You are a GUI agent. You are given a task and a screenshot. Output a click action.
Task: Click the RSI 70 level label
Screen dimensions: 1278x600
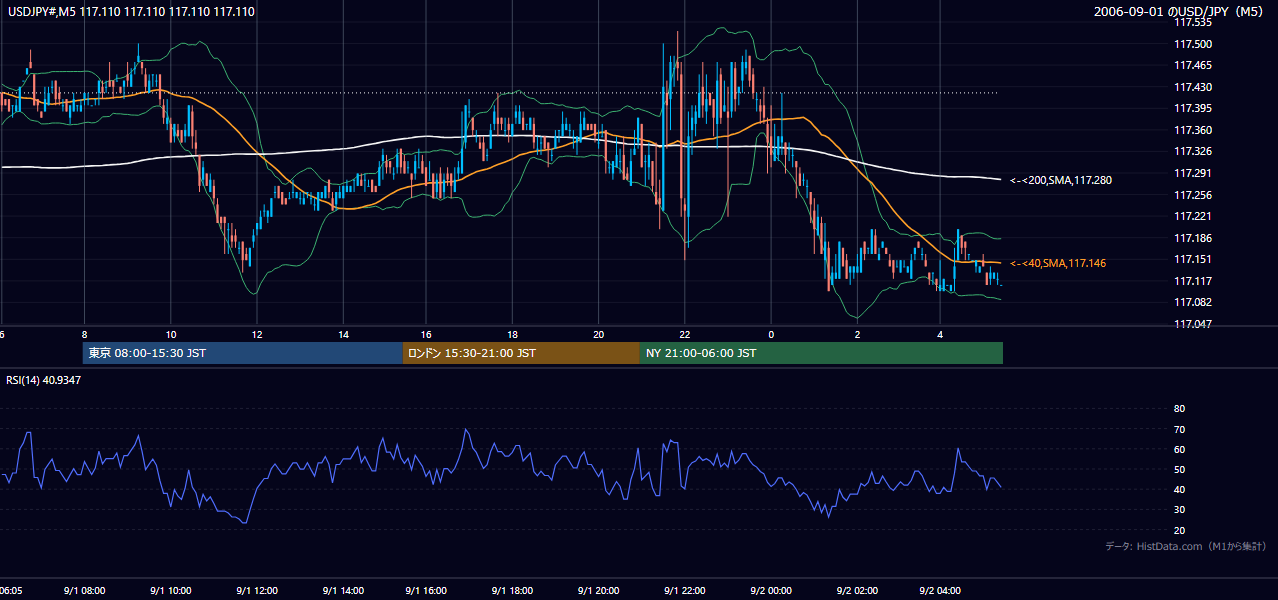click(x=1179, y=430)
